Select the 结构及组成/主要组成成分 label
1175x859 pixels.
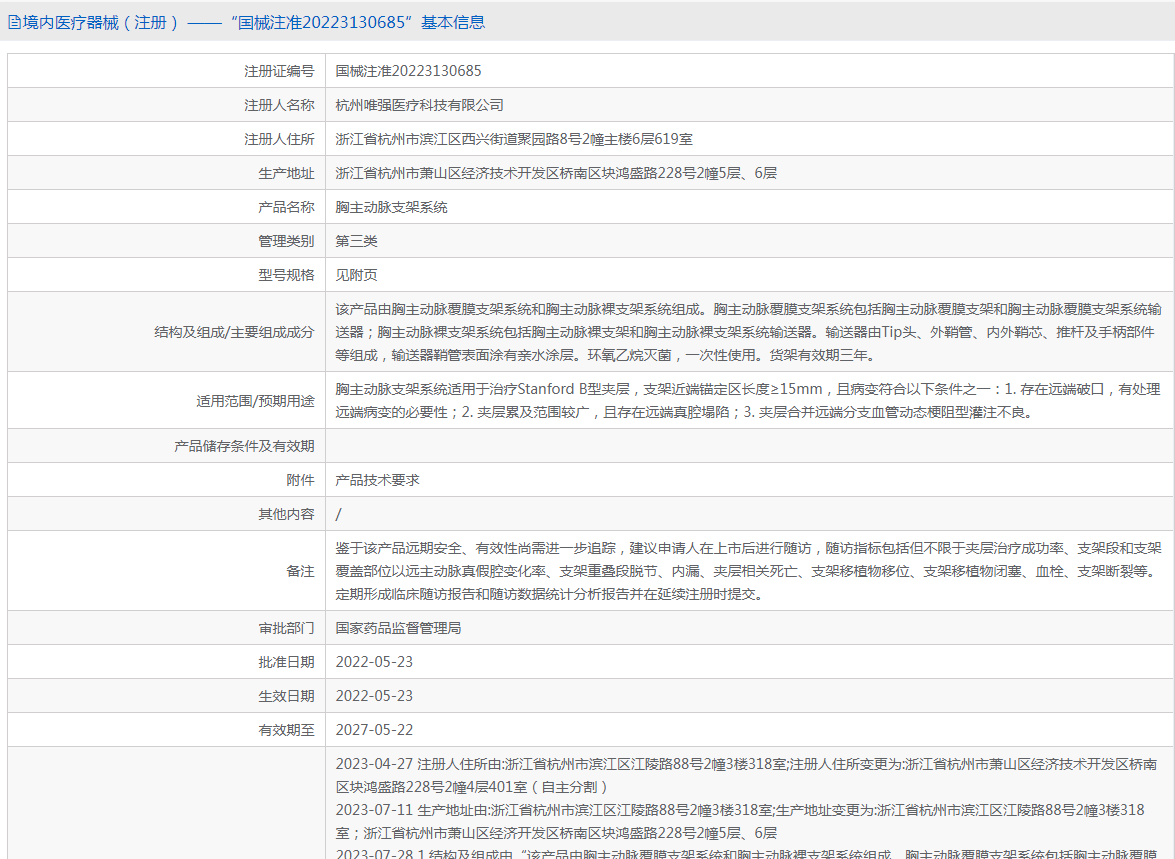[235, 332]
